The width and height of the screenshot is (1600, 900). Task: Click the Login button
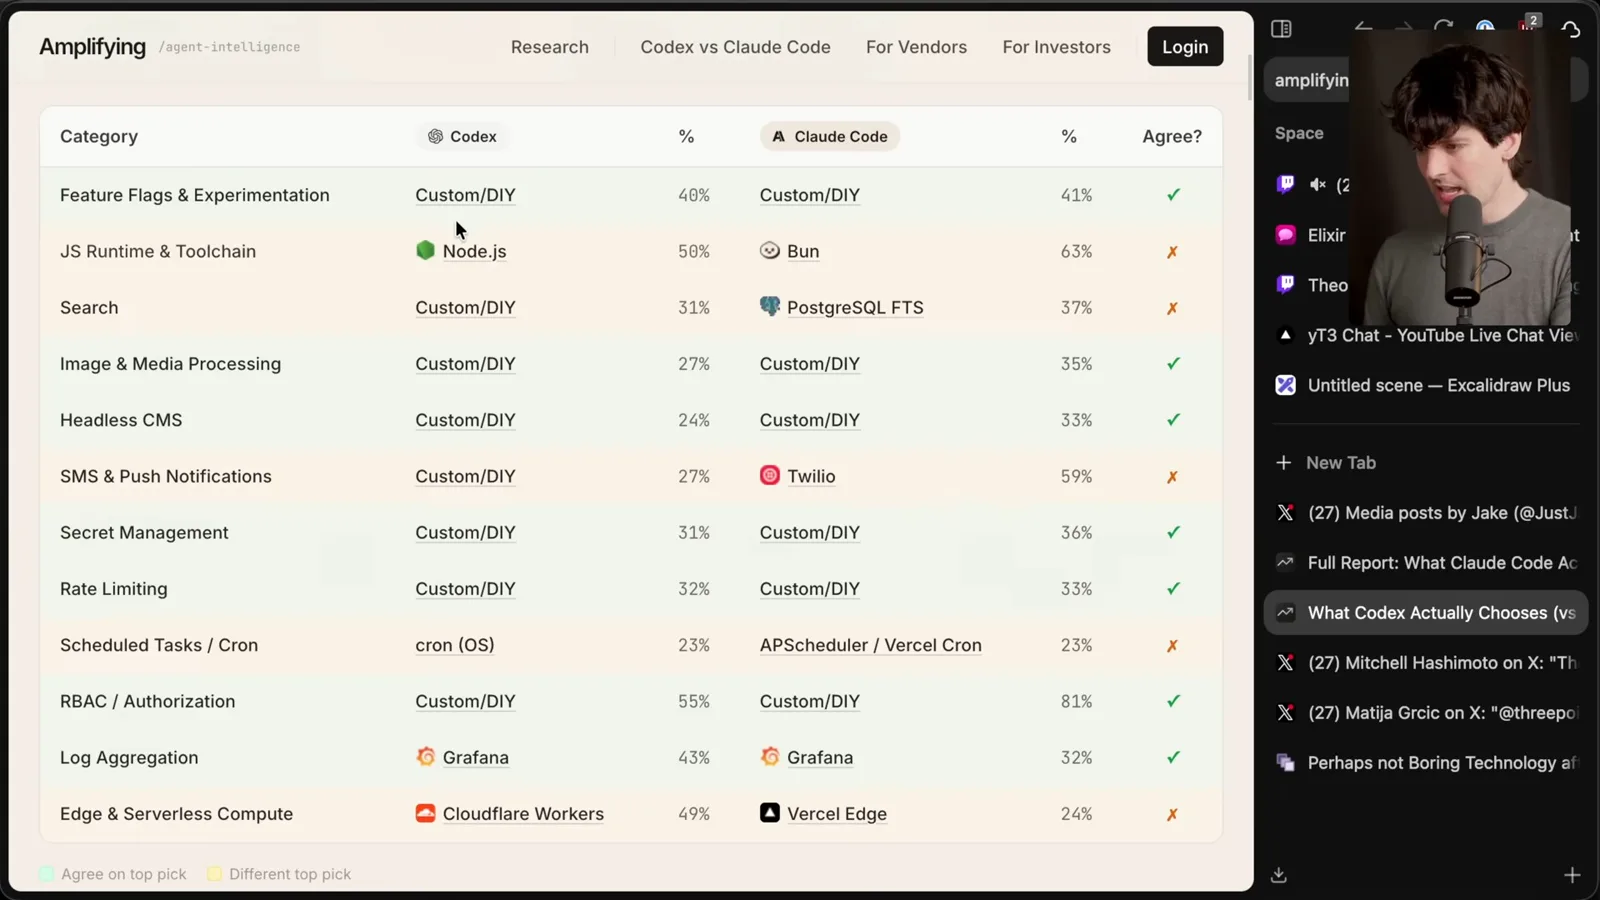click(1185, 47)
